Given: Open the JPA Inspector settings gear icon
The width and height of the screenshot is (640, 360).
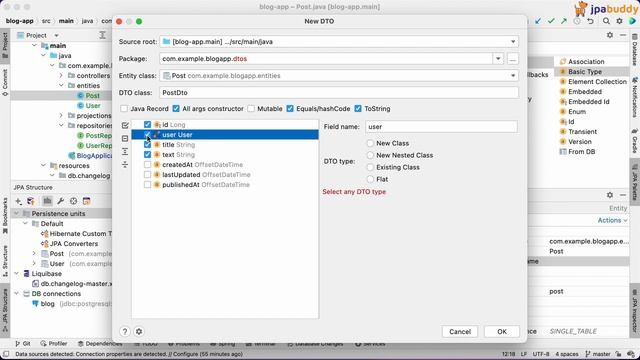Looking at the screenshot, I should point(610,195).
